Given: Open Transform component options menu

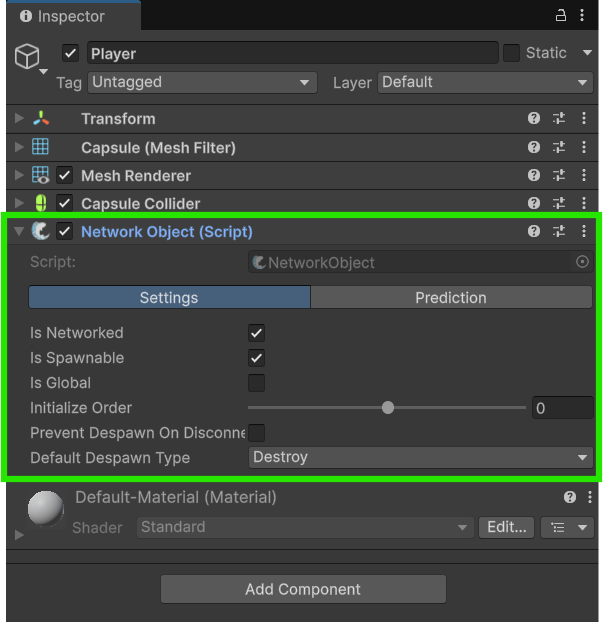Looking at the screenshot, I should pos(584,118).
